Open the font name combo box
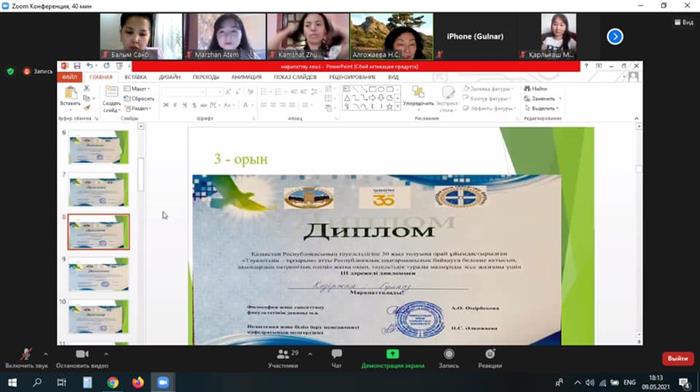 click(184, 92)
